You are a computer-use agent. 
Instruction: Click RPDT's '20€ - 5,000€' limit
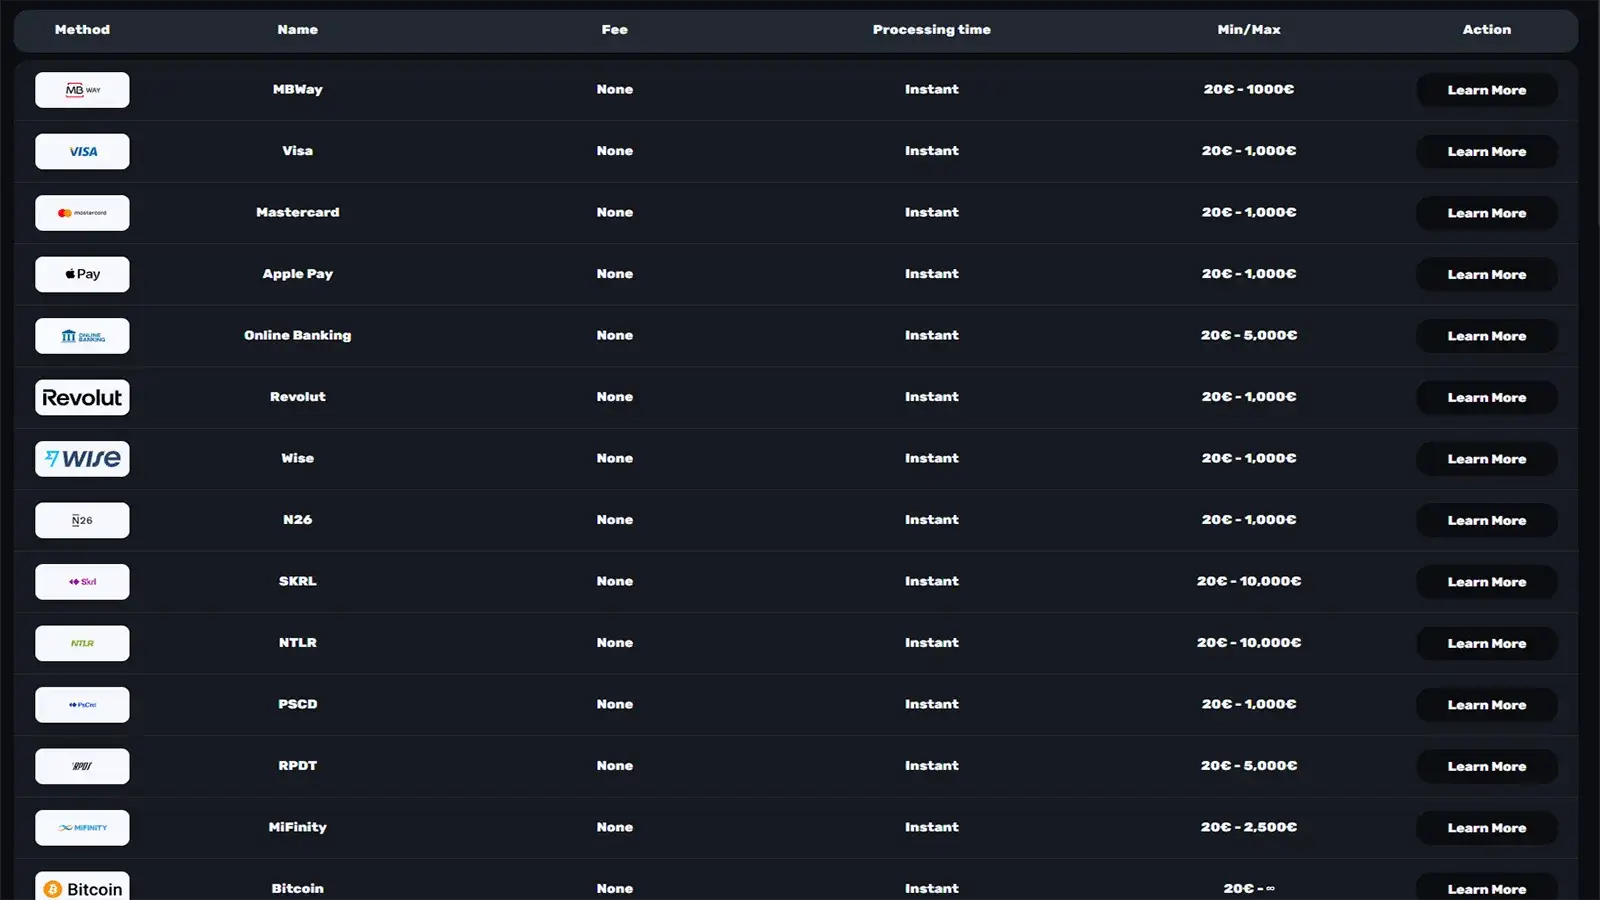(1249, 766)
